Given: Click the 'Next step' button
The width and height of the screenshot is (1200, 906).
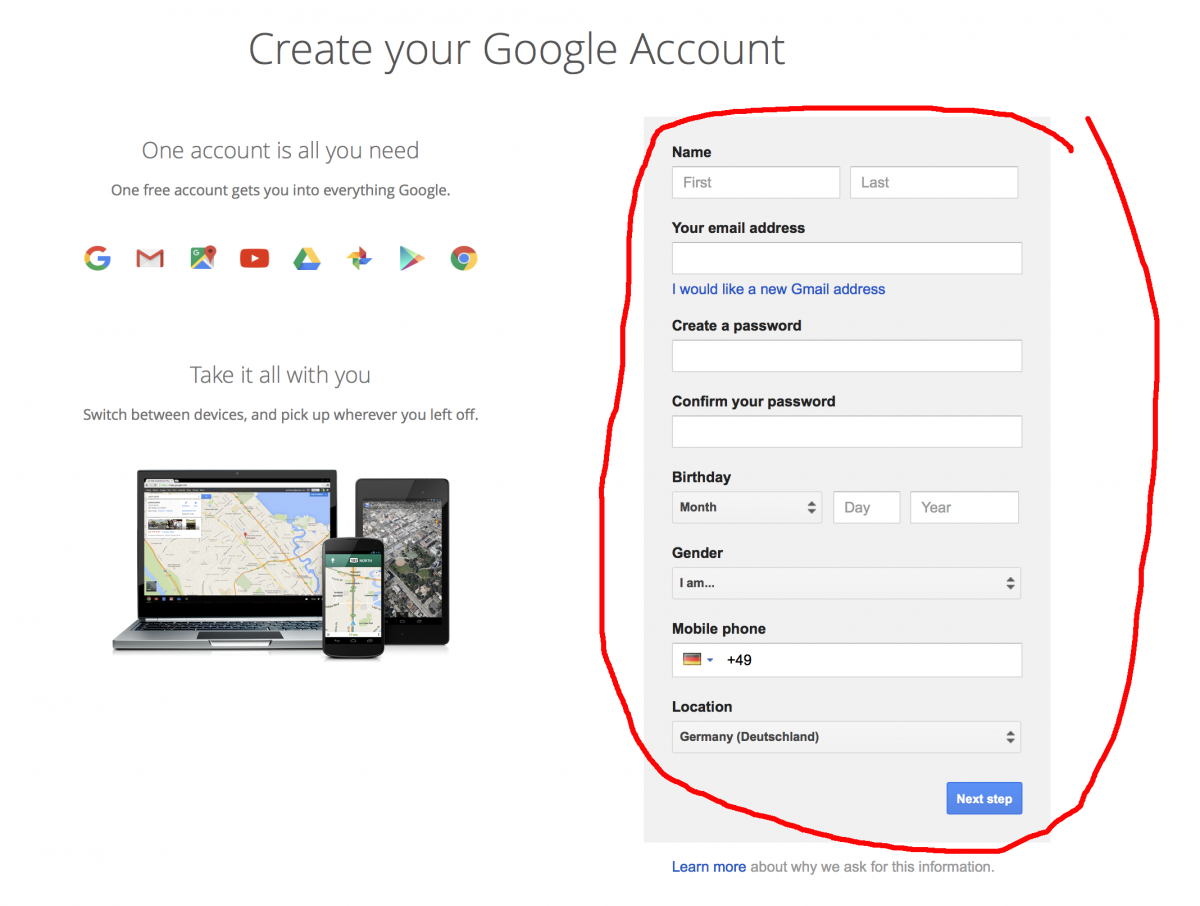Looking at the screenshot, I should pos(984,798).
